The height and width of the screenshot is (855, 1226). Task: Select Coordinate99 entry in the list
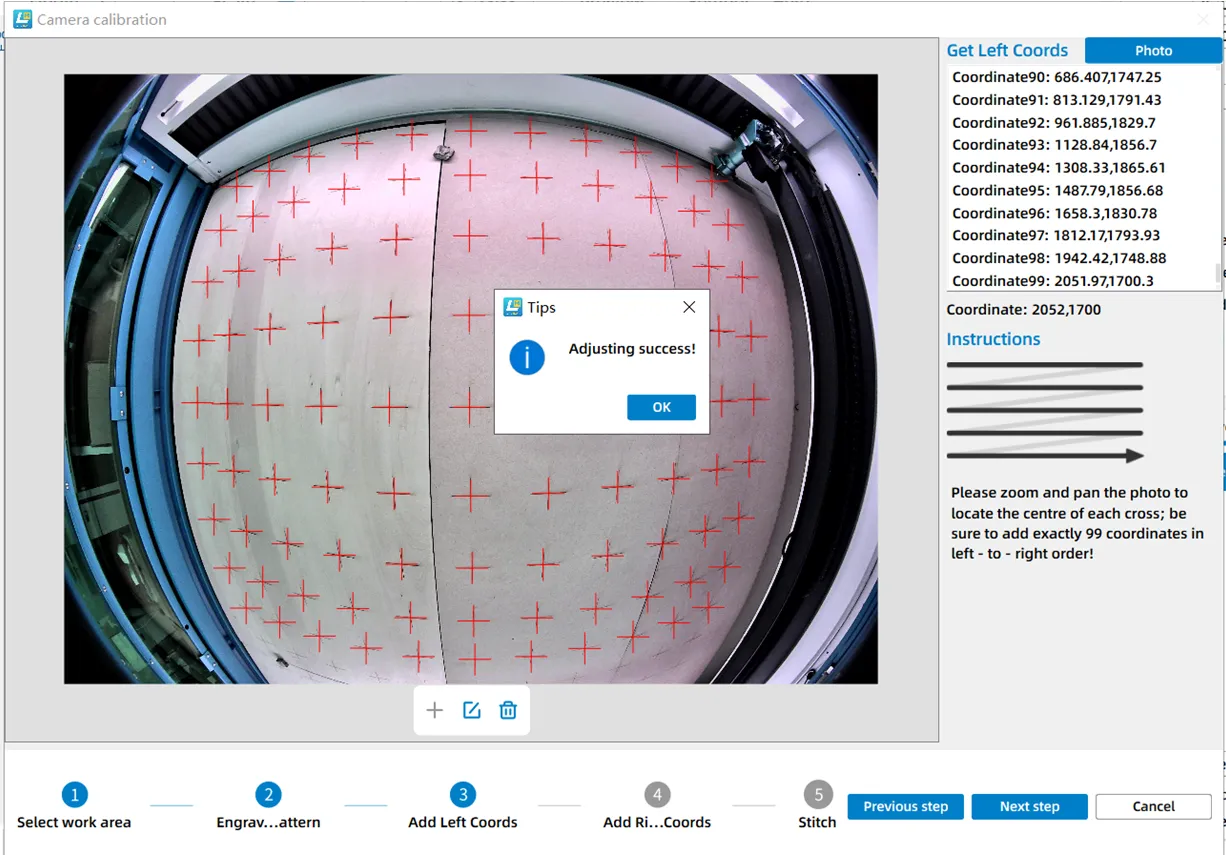(1052, 281)
